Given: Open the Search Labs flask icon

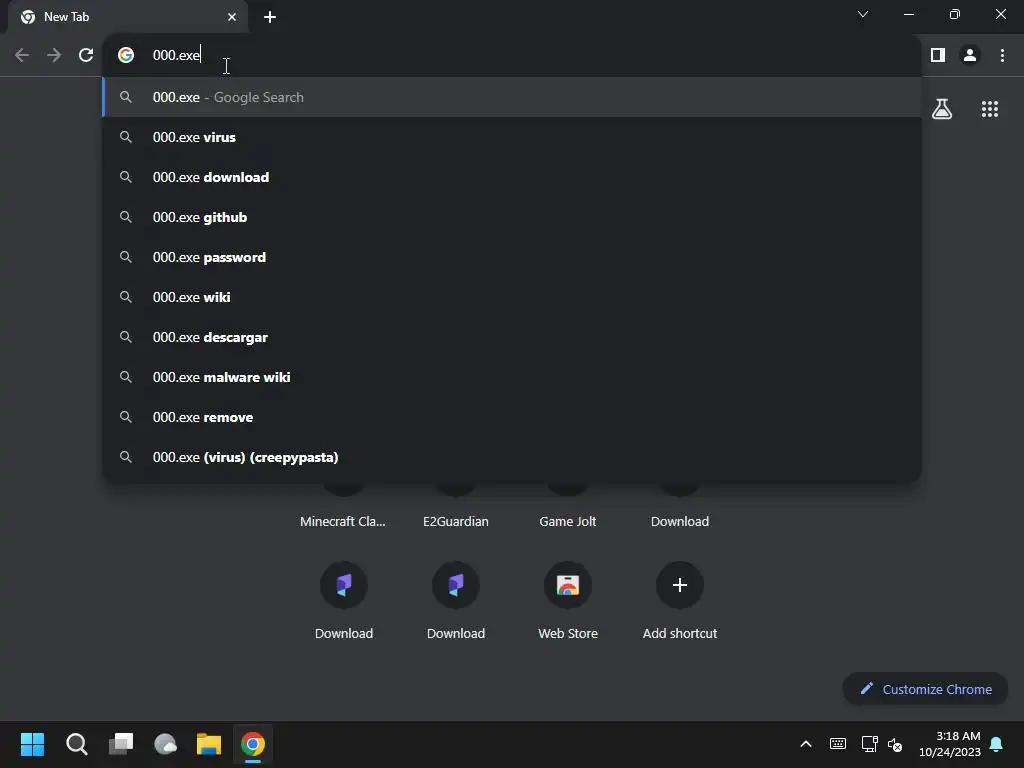Looking at the screenshot, I should pyautogui.click(x=942, y=108).
